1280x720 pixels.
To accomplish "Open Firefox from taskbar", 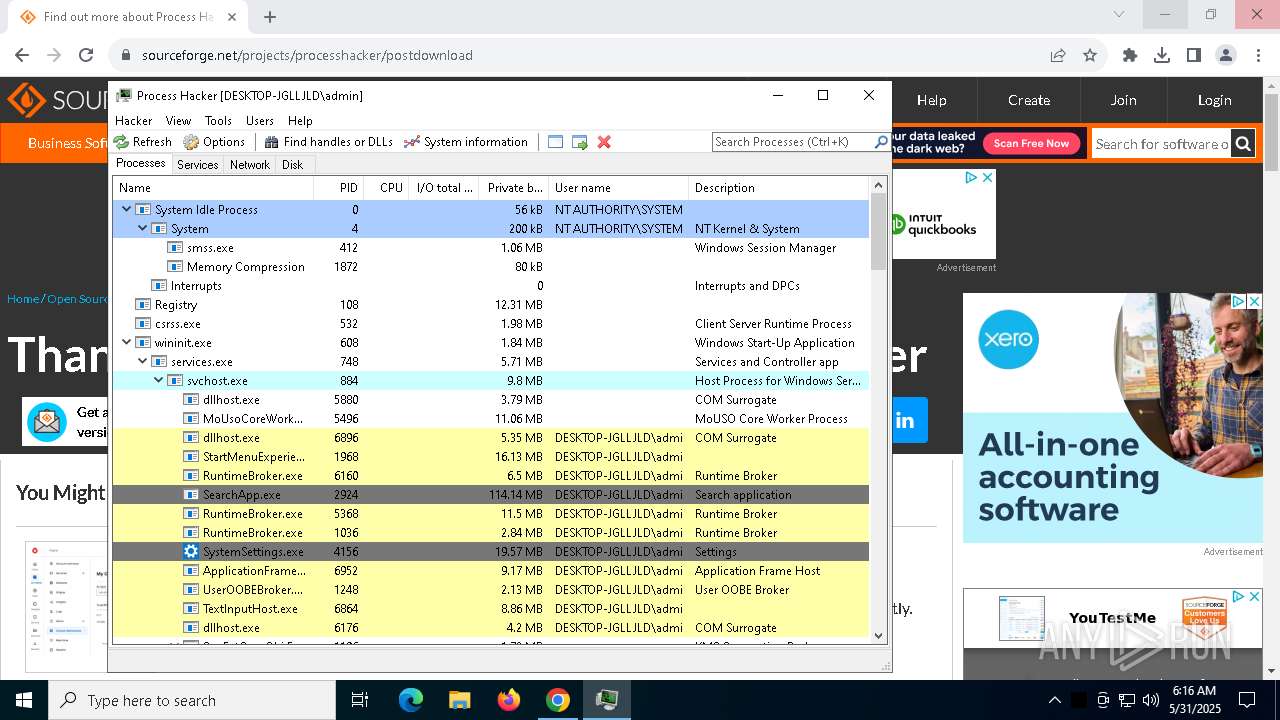I will [509, 700].
